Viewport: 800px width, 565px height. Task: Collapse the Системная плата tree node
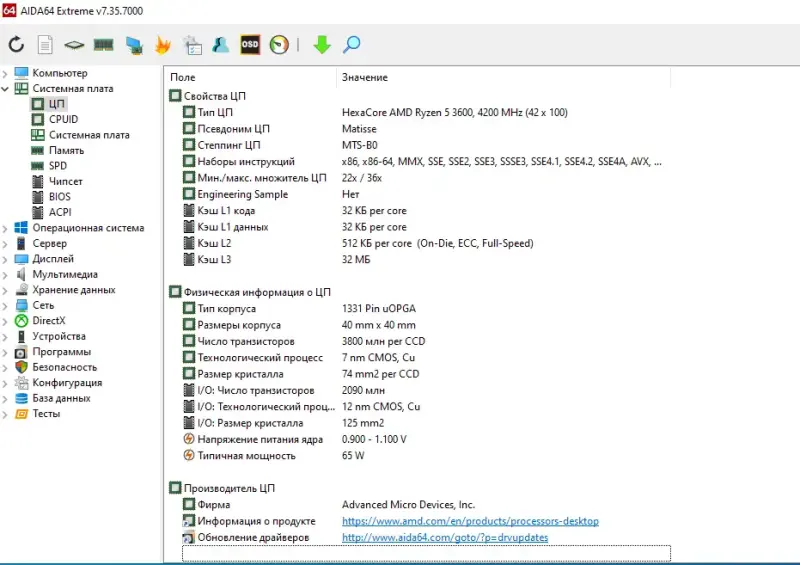click(5, 89)
